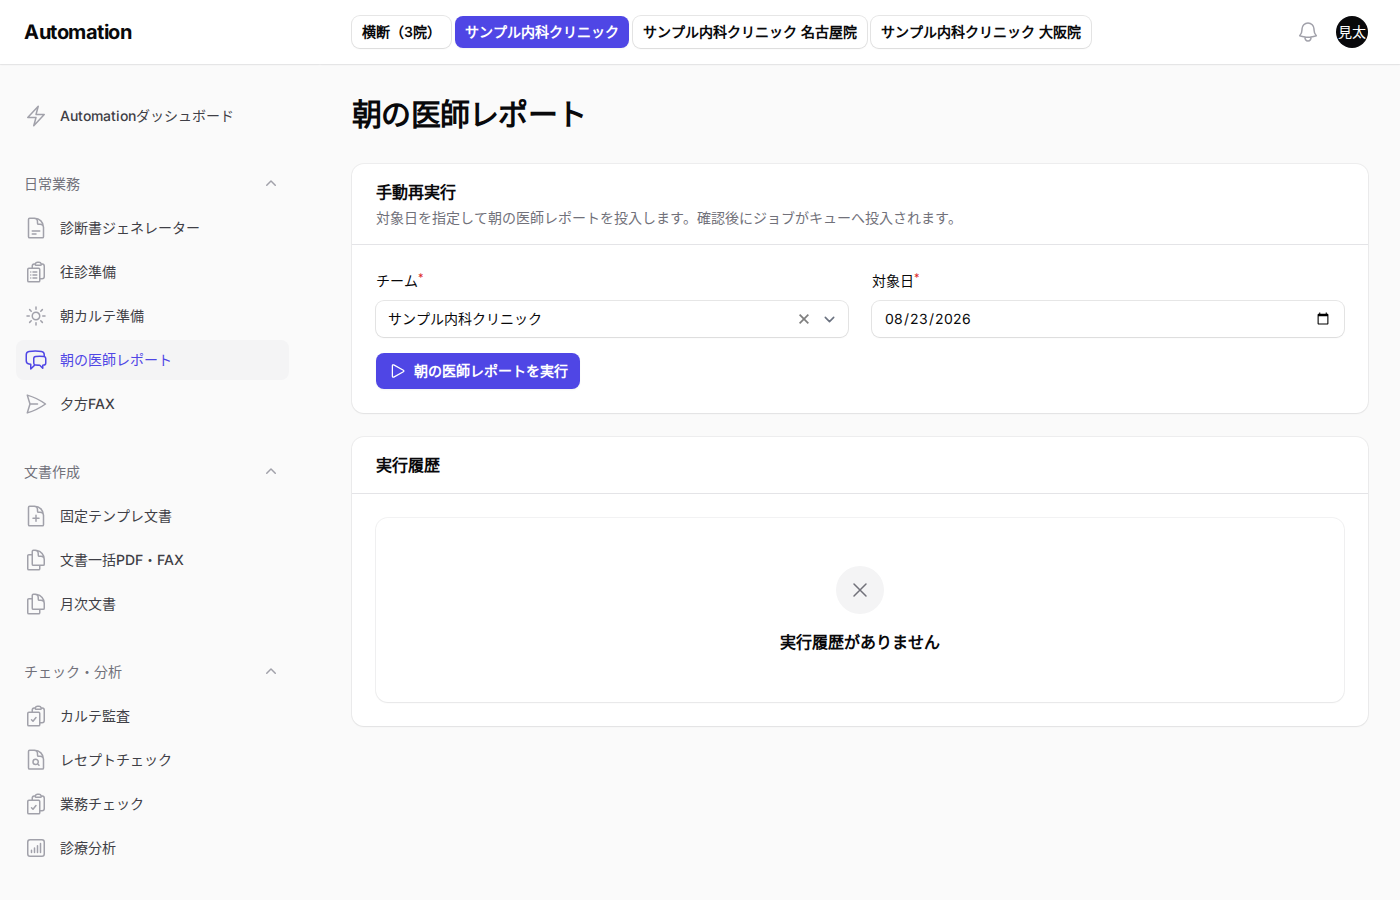
Task: Switch to サンプル内科クリニック 大阪院 tab
Action: (x=981, y=32)
